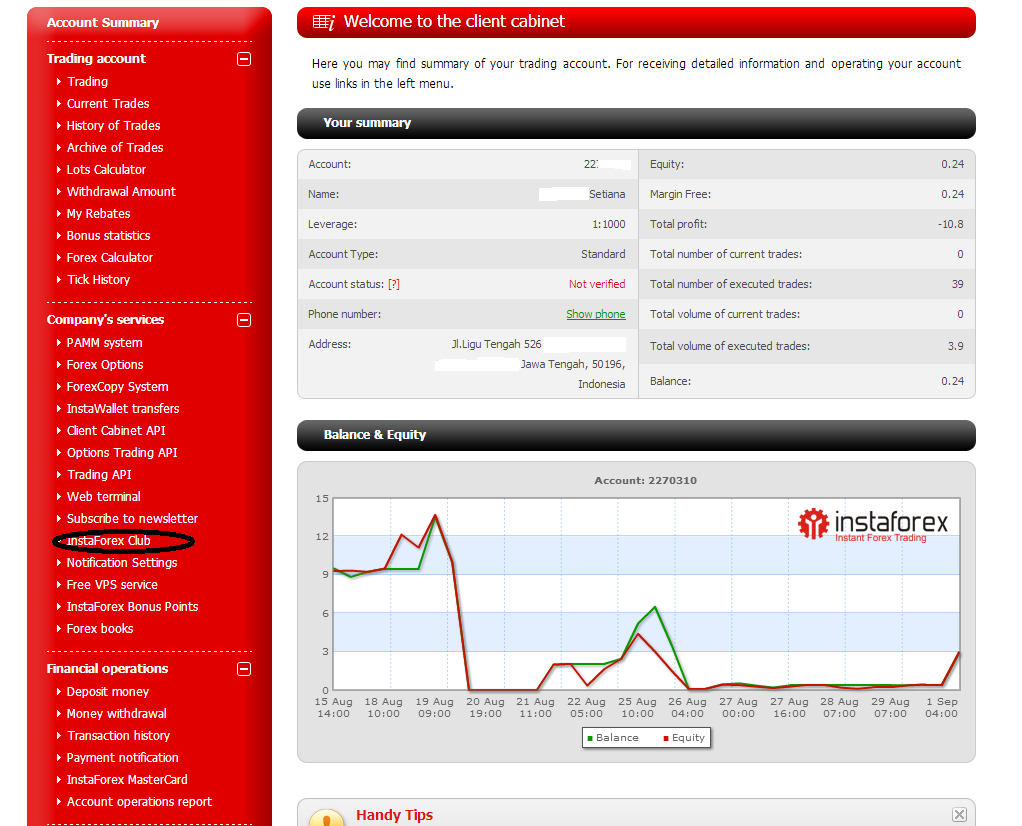
Task: Click the client cabinet info icon
Action: [324, 22]
